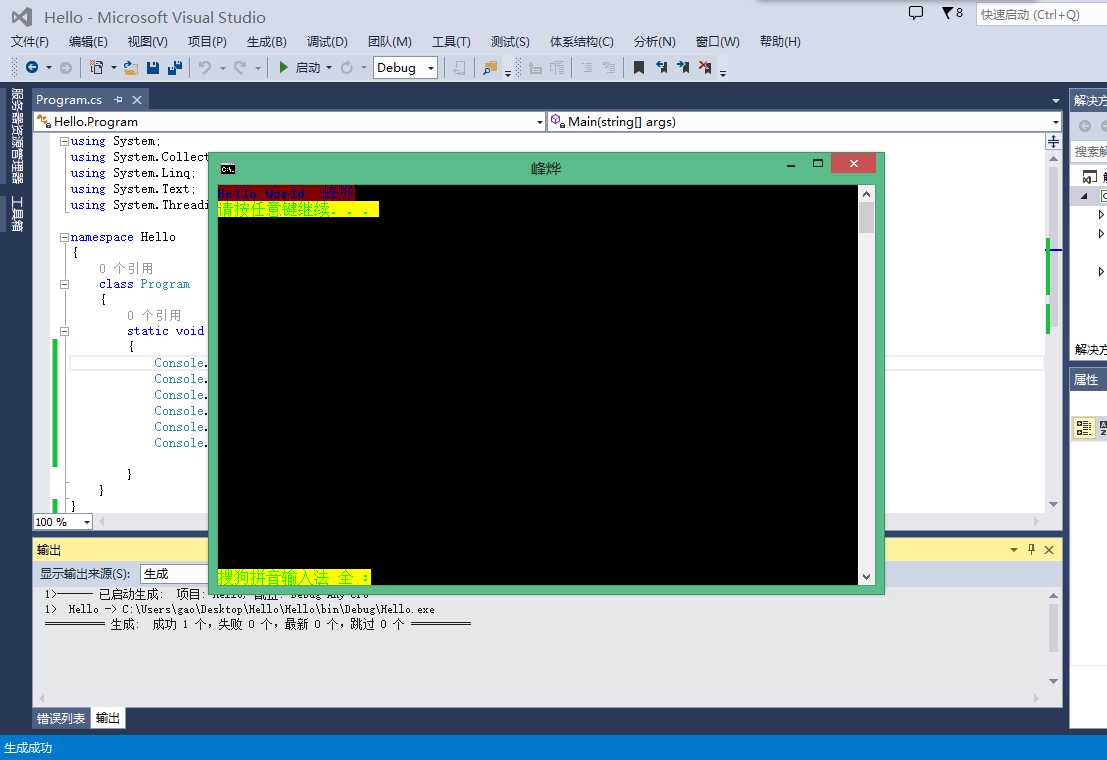Click the New Project toolbar icon

click(x=97, y=67)
